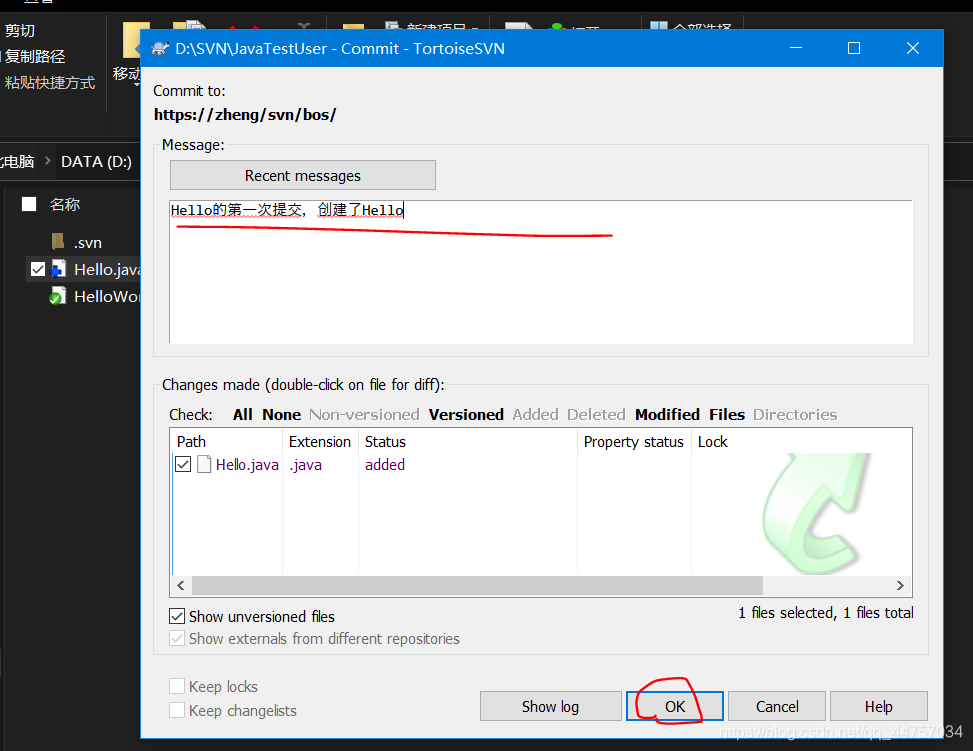
Task: Click the Directories check filter
Action: (795, 415)
